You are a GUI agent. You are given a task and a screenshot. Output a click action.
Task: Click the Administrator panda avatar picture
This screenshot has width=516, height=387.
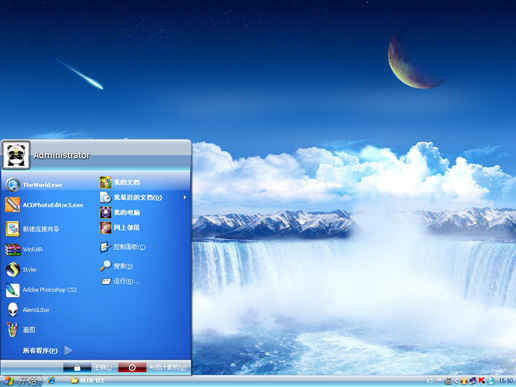pyautogui.click(x=16, y=155)
